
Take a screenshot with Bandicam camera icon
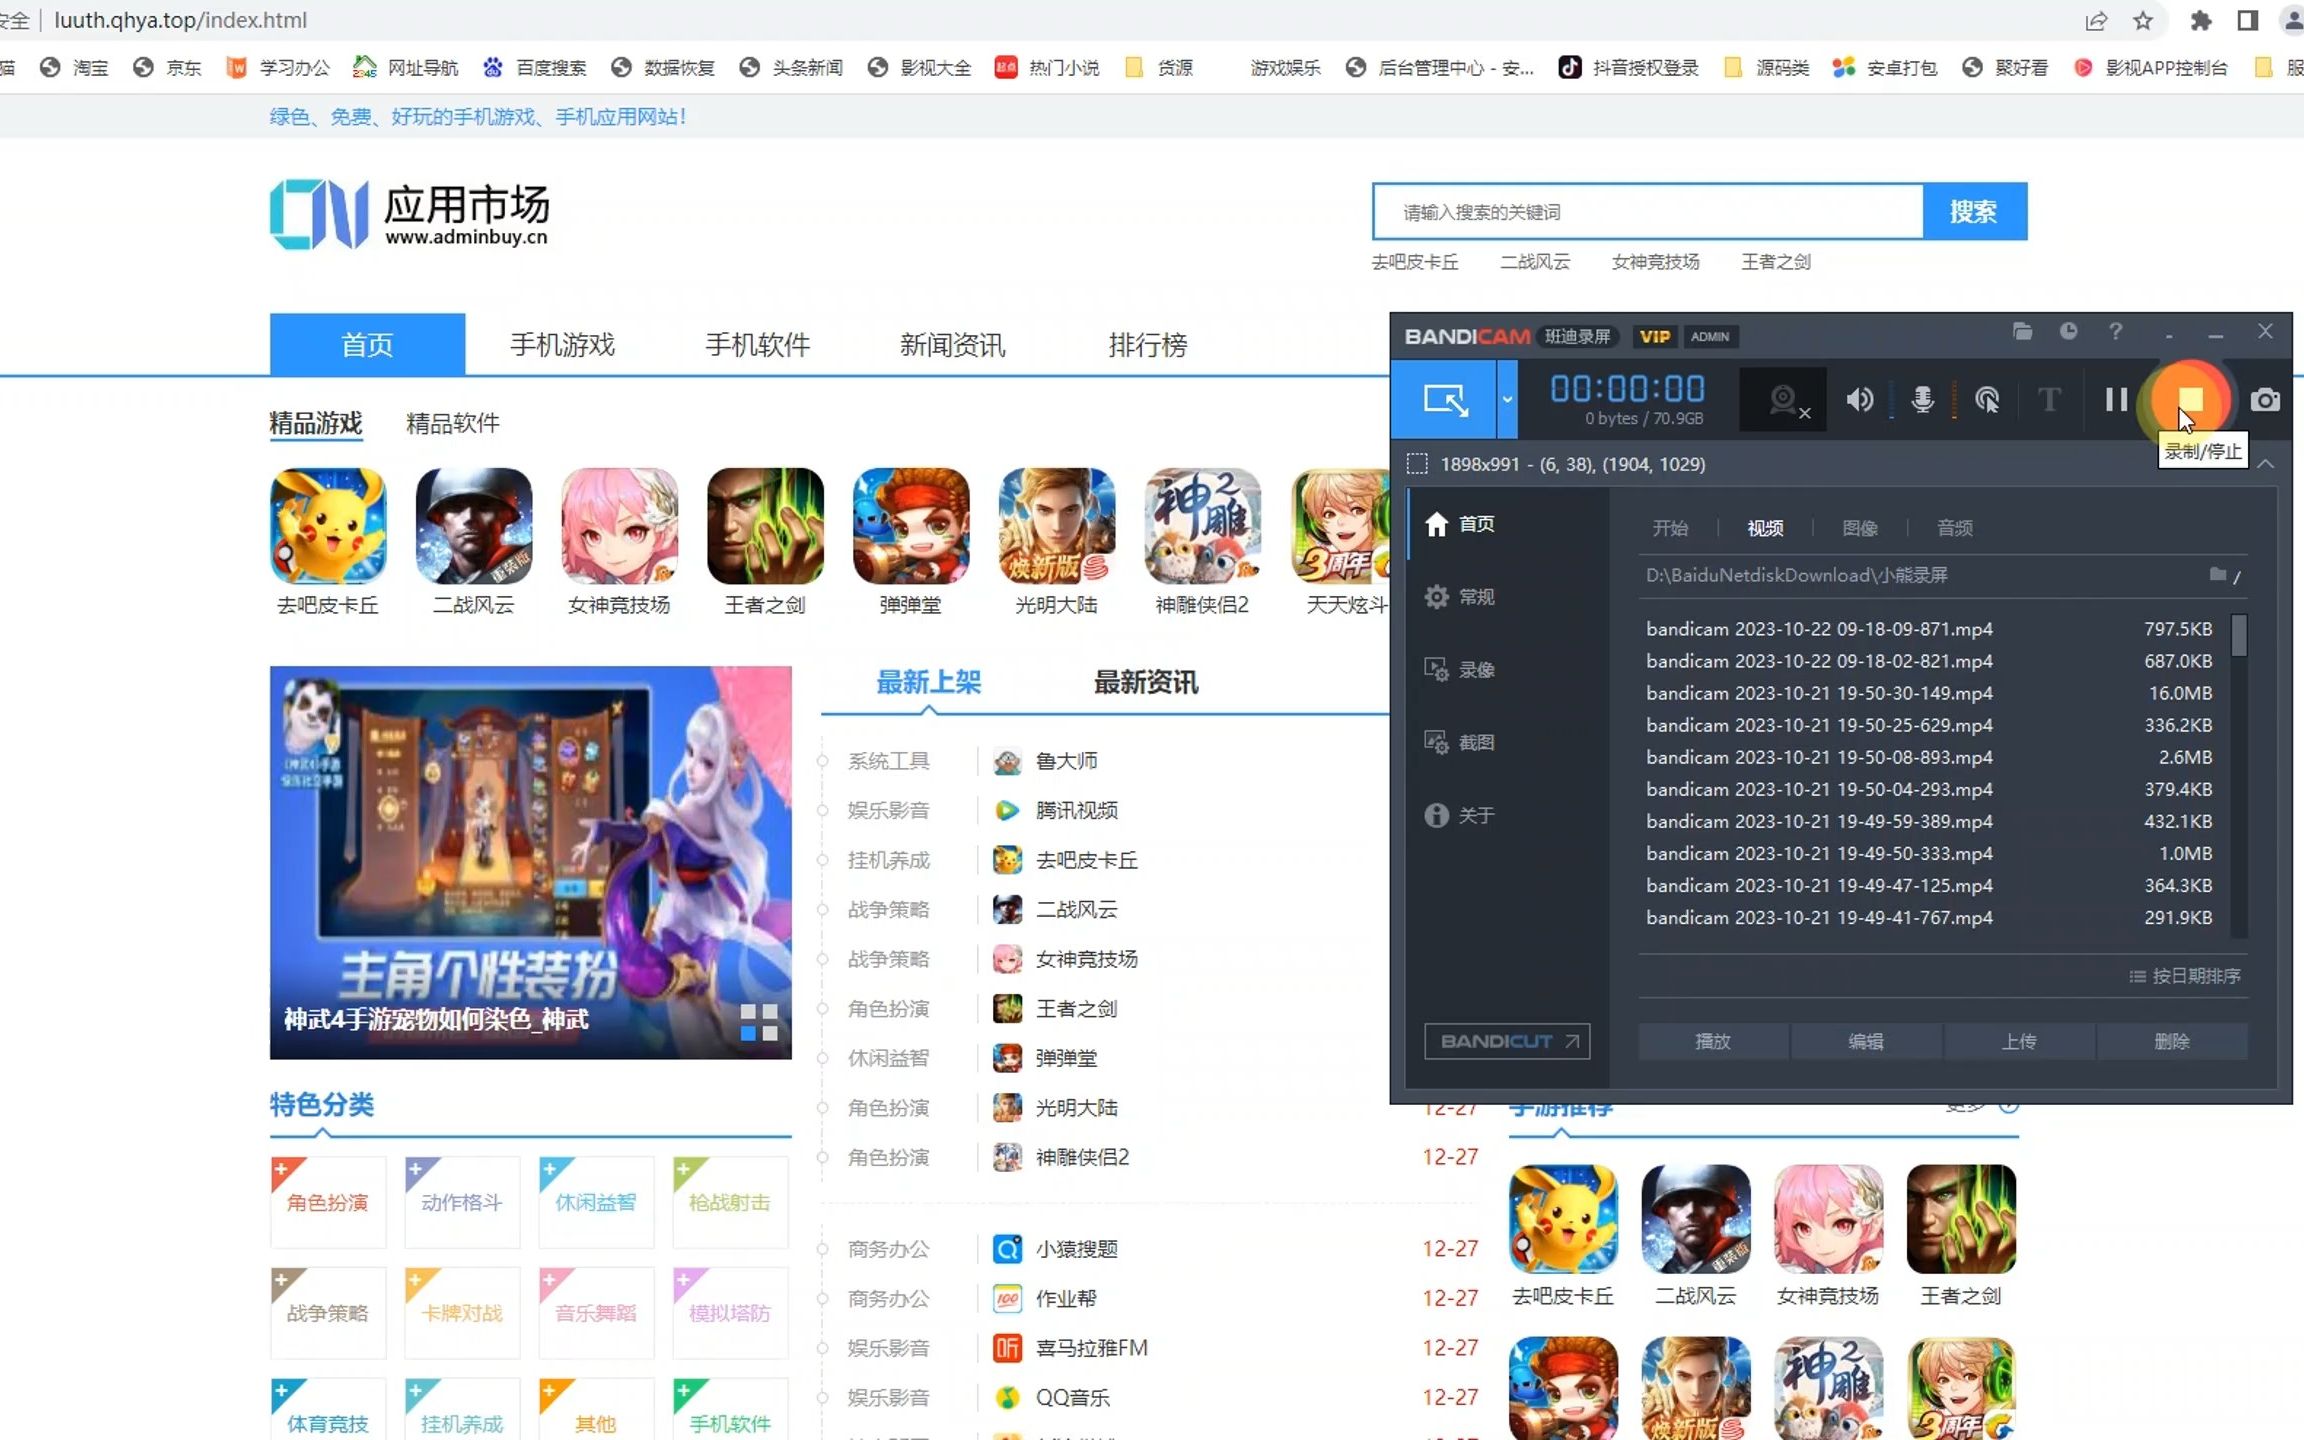2265,400
